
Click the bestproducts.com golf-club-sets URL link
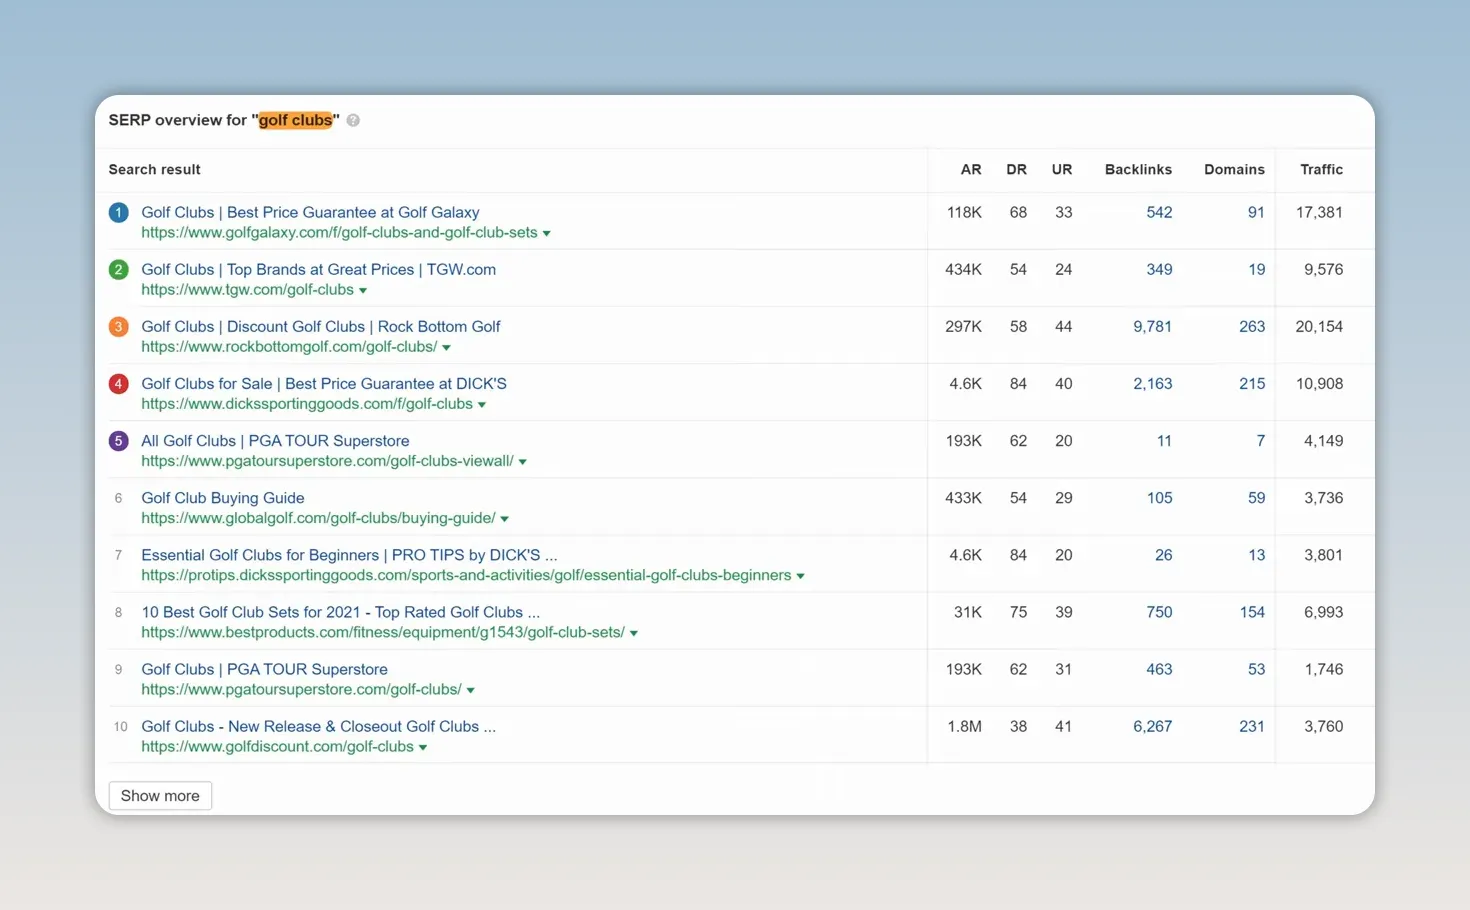(383, 631)
